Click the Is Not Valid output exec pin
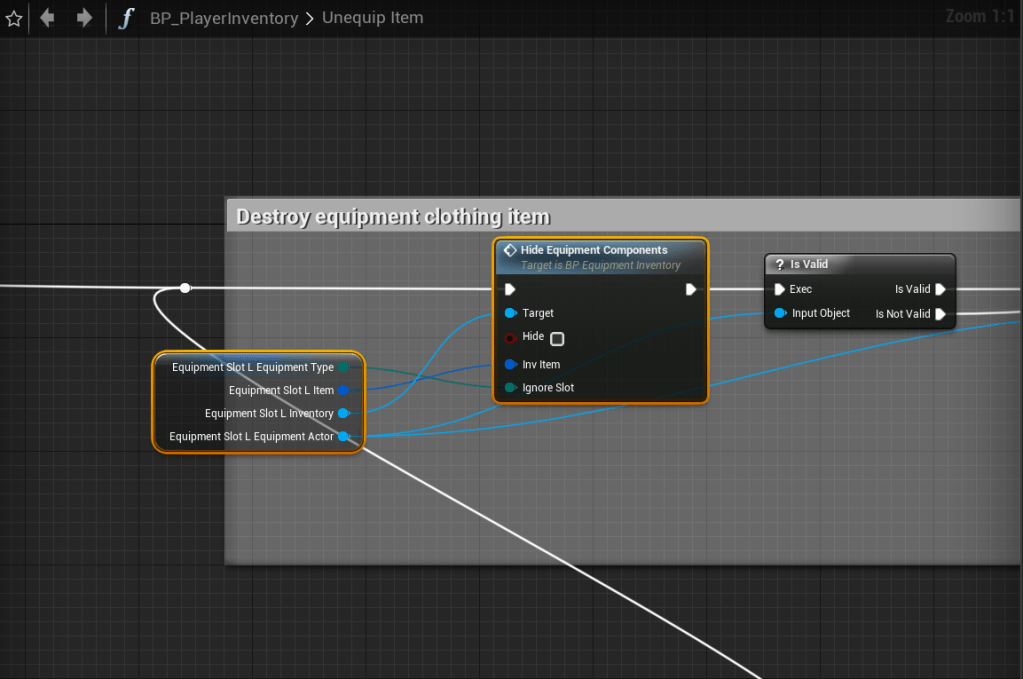Image resolution: width=1023 pixels, height=679 pixels. 940,314
